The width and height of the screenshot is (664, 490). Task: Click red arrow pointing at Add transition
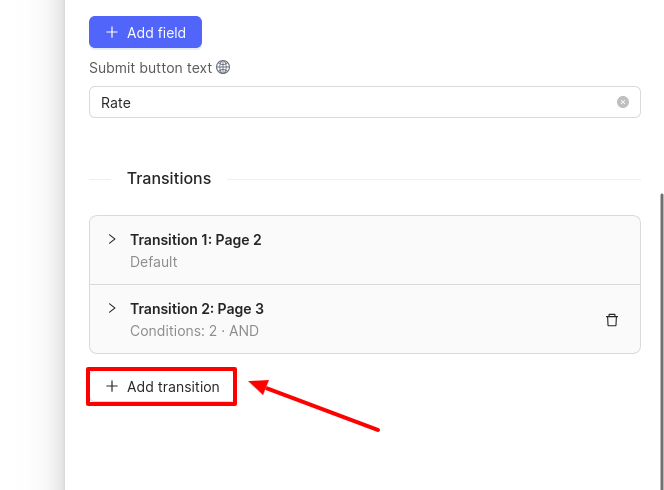pyautogui.click(x=314, y=405)
